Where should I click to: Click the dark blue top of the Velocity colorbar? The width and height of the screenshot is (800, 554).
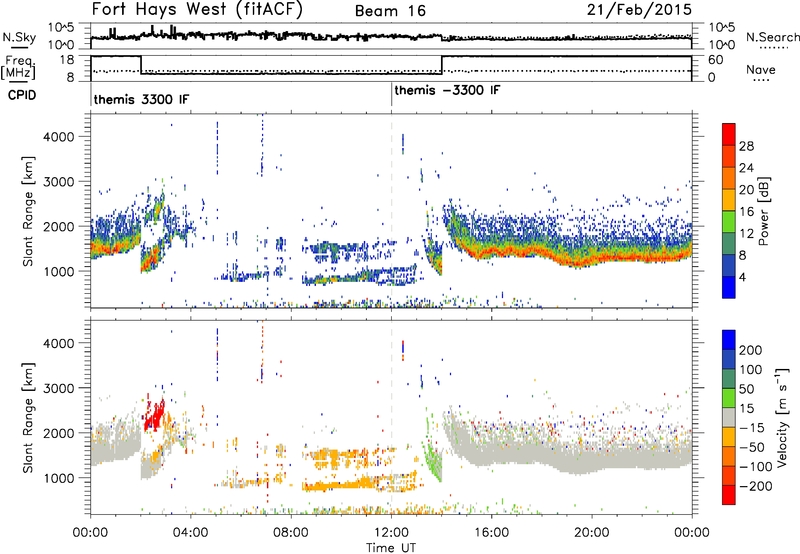(729, 340)
